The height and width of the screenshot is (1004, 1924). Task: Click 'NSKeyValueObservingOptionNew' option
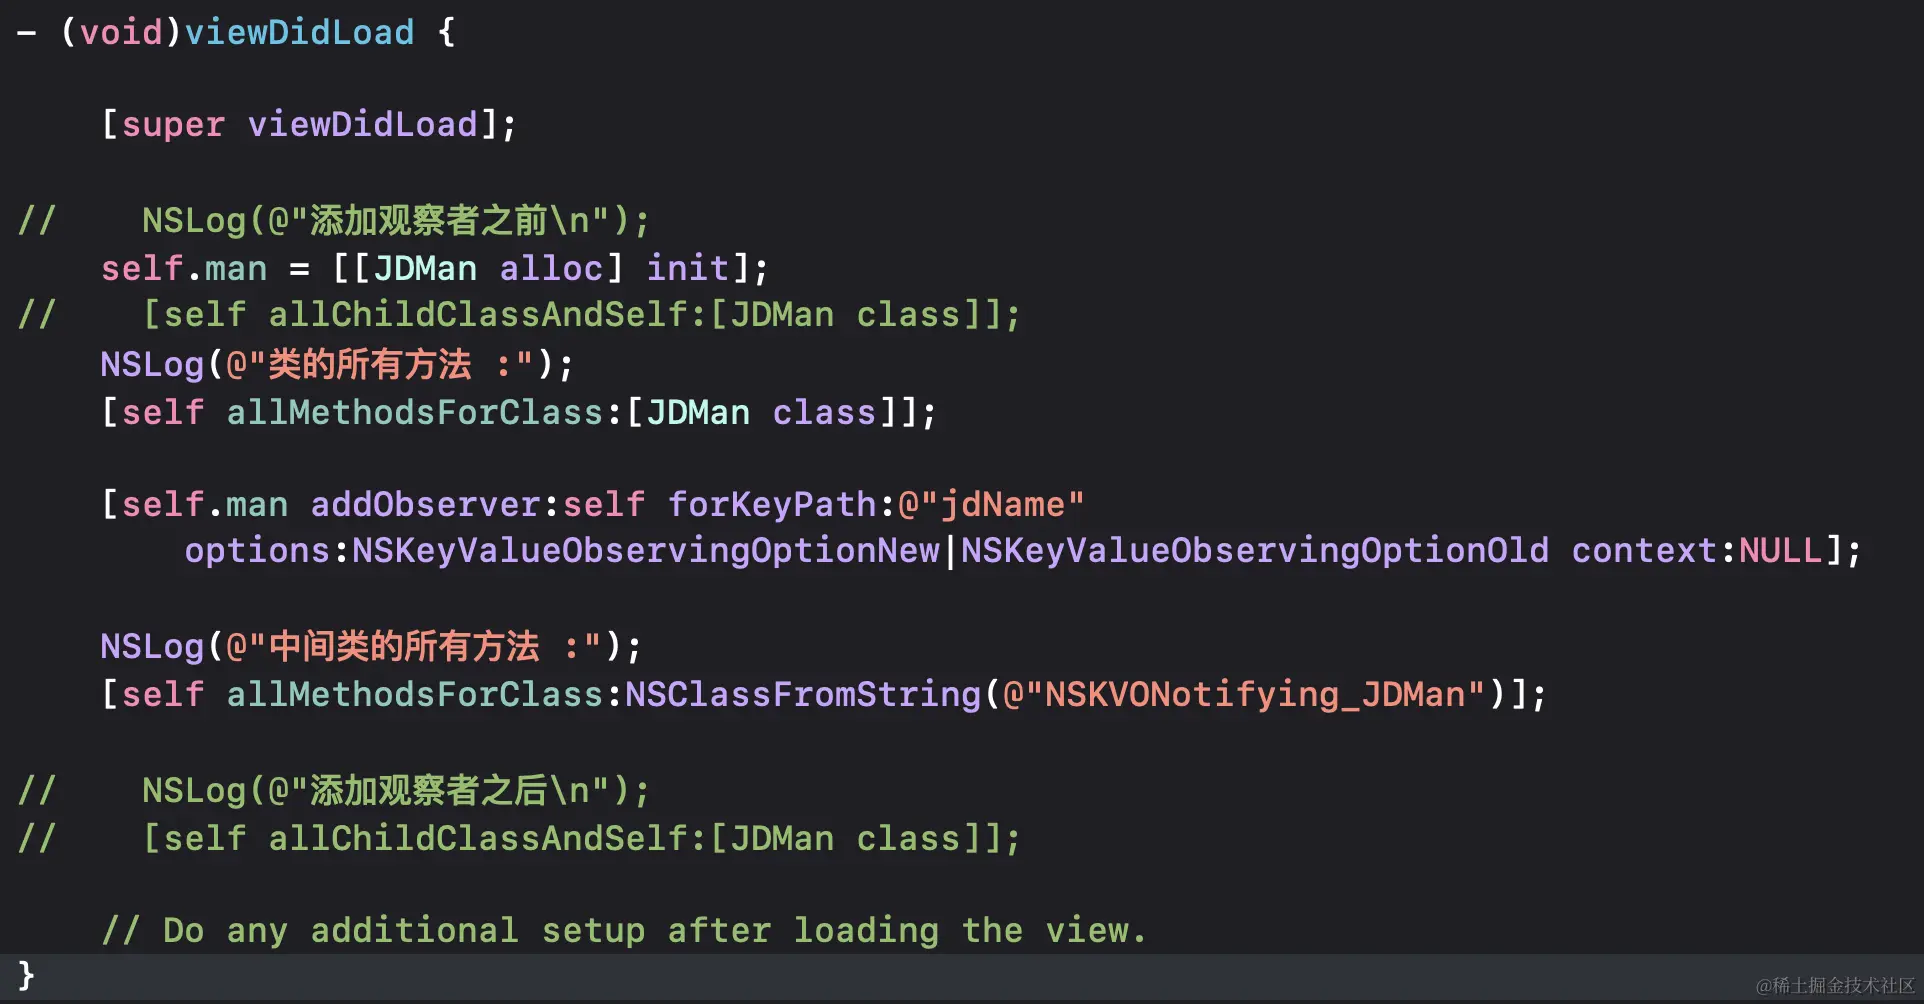point(645,551)
